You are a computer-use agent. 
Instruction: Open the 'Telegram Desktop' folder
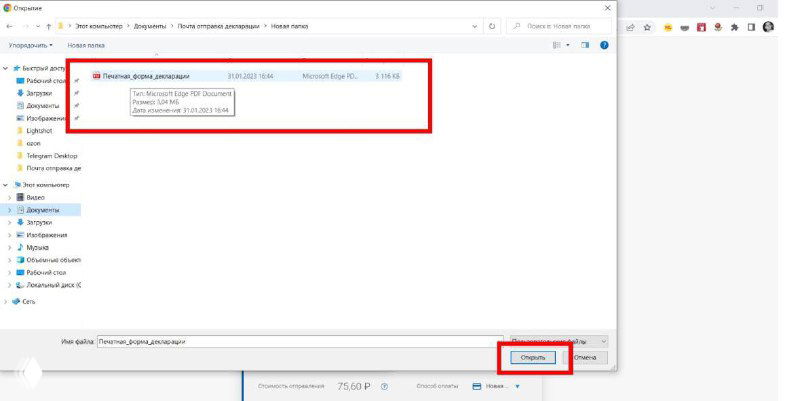tap(52, 156)
